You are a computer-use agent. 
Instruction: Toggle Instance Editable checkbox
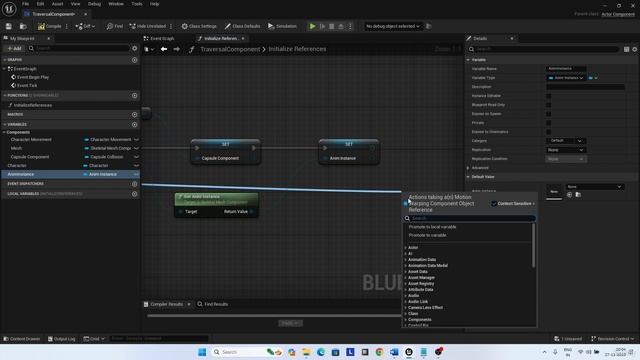(x=549, y=96)
